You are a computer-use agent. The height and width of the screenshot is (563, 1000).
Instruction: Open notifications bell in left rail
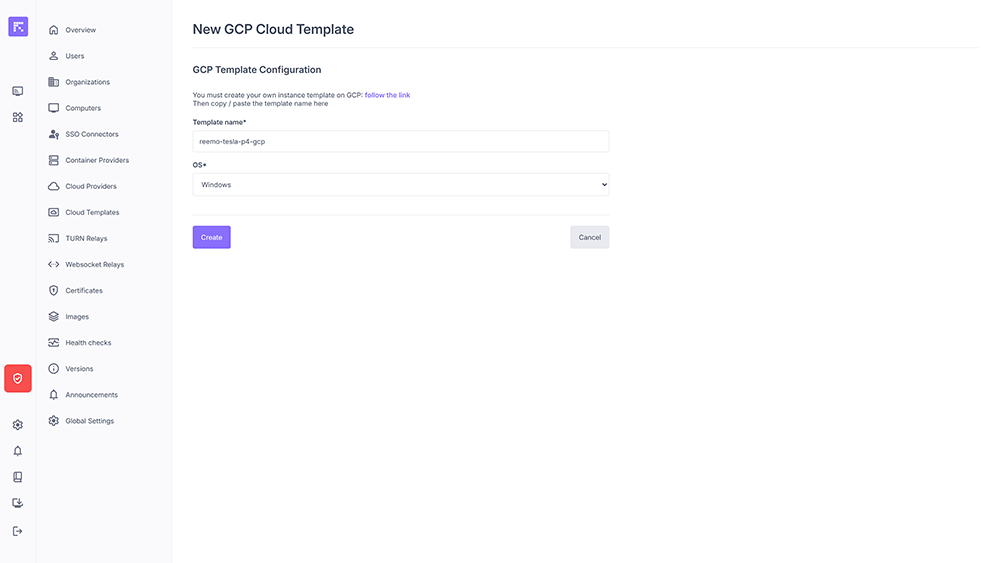(18, 451)
